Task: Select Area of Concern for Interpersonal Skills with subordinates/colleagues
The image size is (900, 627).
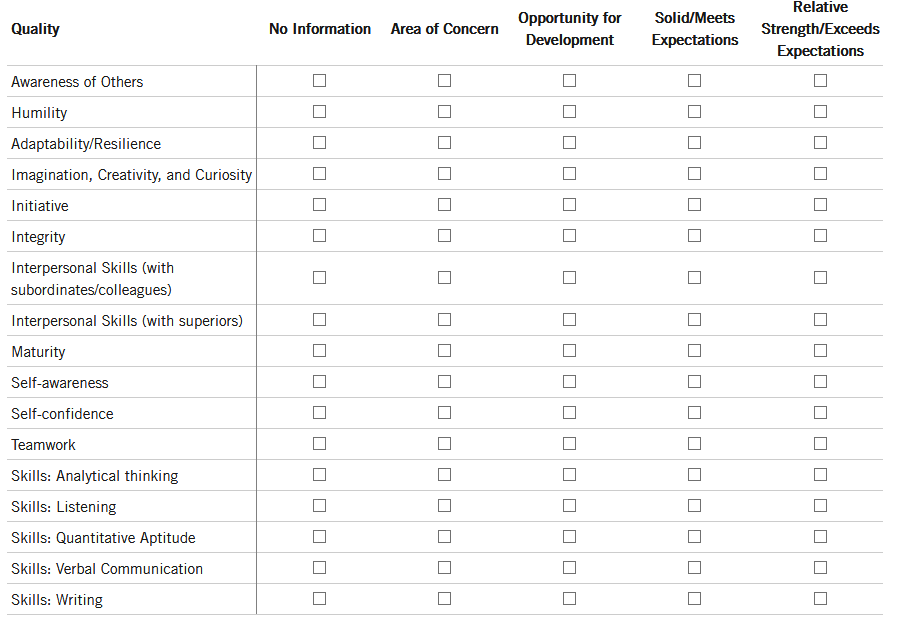Action: (444, 278)
